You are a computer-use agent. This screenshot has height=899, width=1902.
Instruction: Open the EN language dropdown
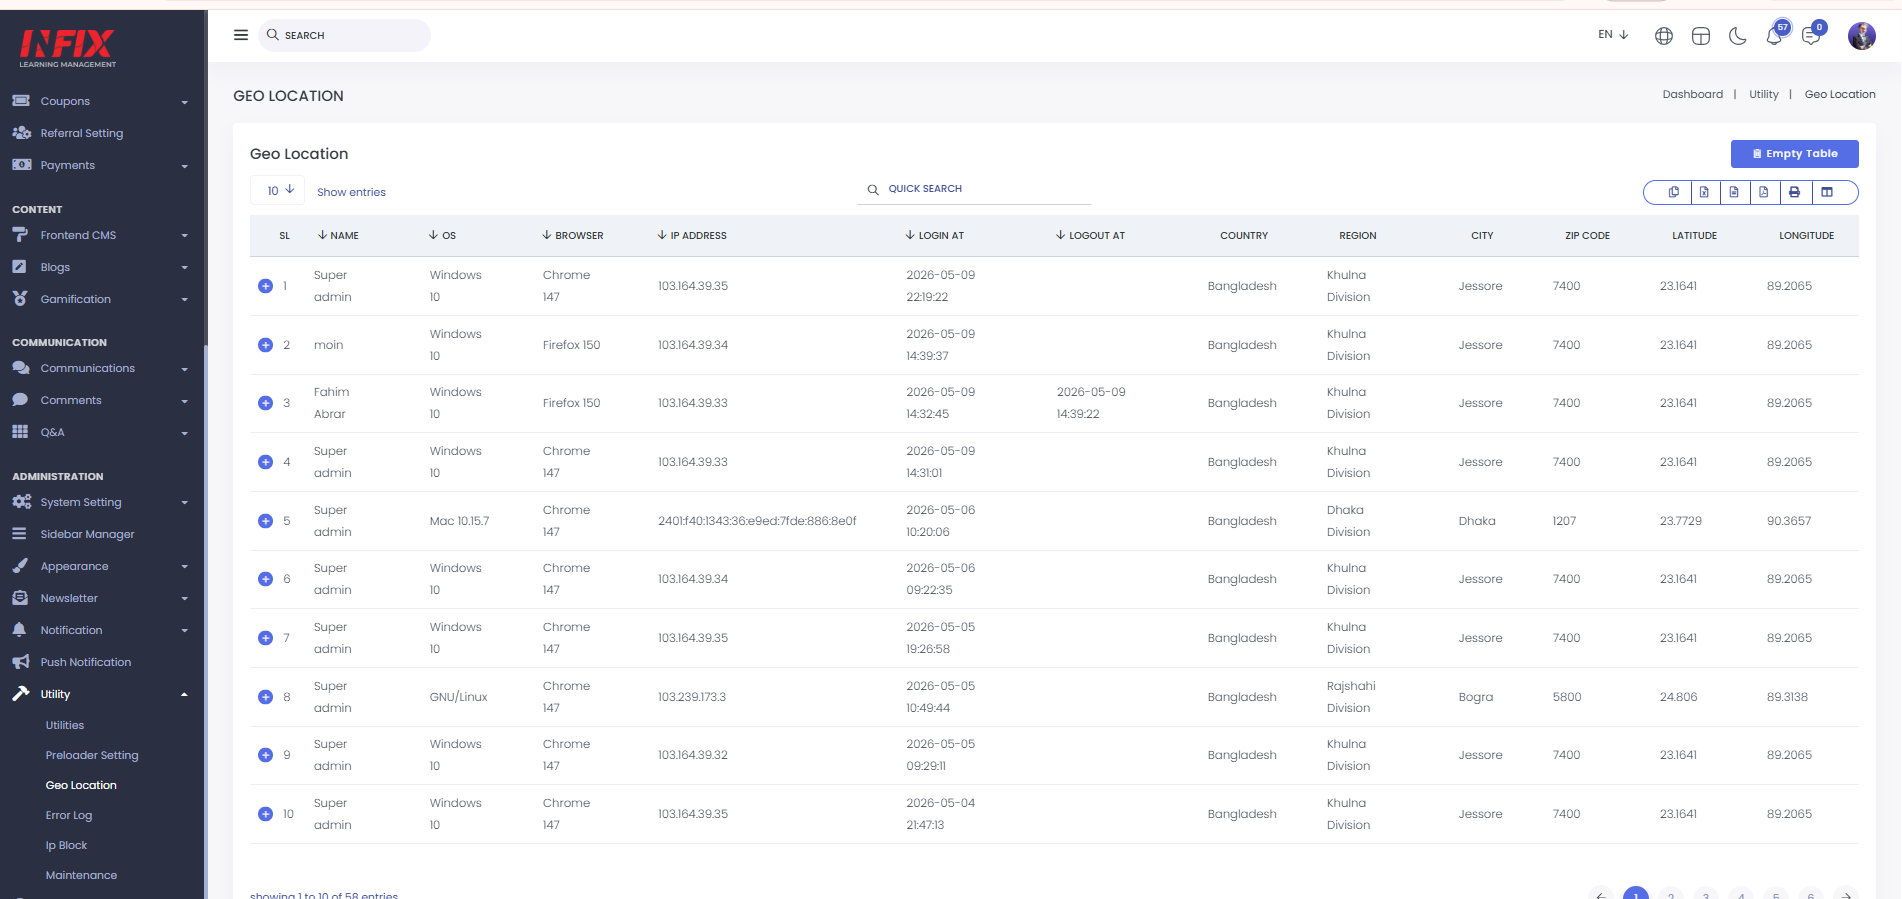click(1613, 34)
